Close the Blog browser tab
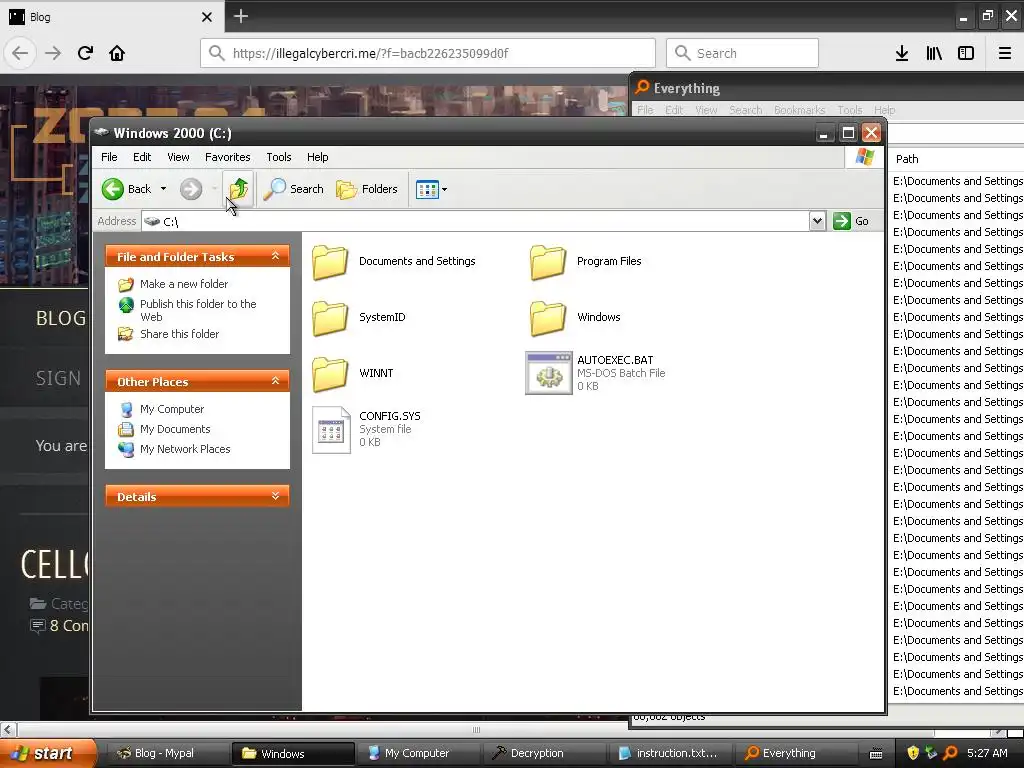The width and height of the screenshot is (1024, 768). click(206, 17)
